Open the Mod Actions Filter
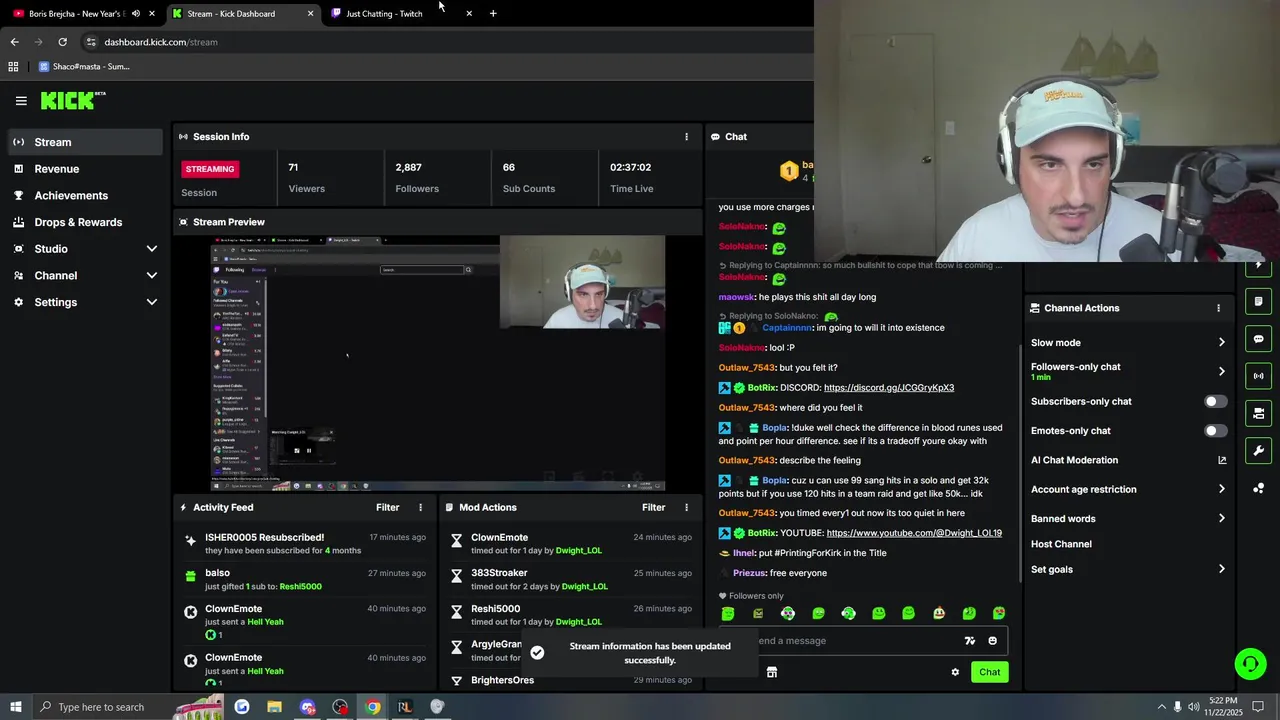The image size is (1280, 720). tap(653, 508)
